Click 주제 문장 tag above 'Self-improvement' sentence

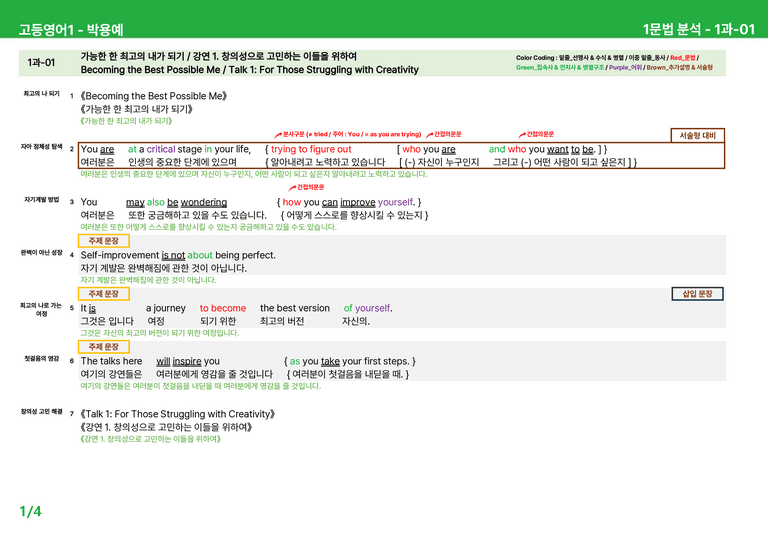coord(104,241)
